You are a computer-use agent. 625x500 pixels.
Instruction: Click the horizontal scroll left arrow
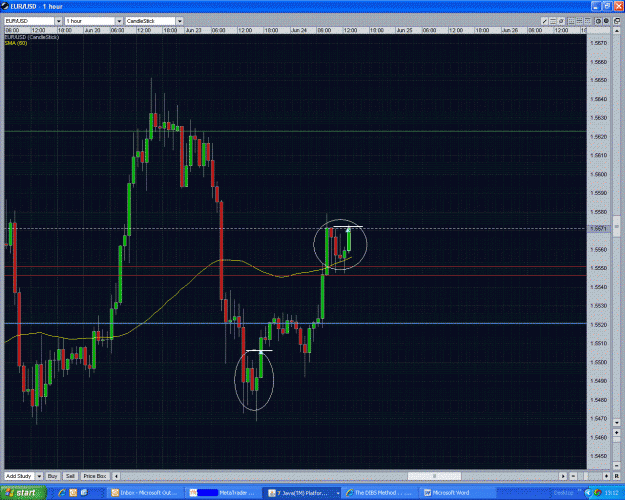(116, 476)
